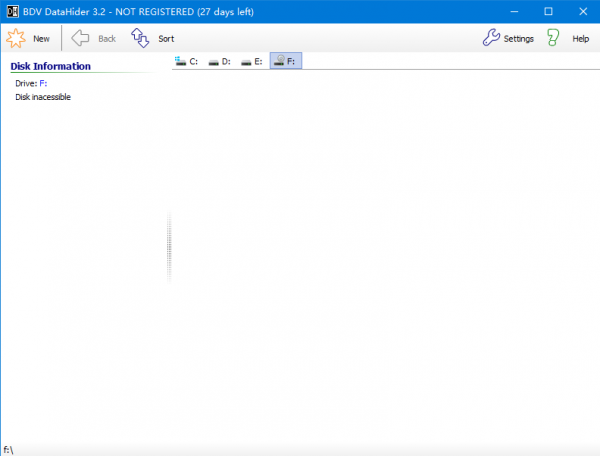
Task: Click the New star icon
Action: click(16, 38)
